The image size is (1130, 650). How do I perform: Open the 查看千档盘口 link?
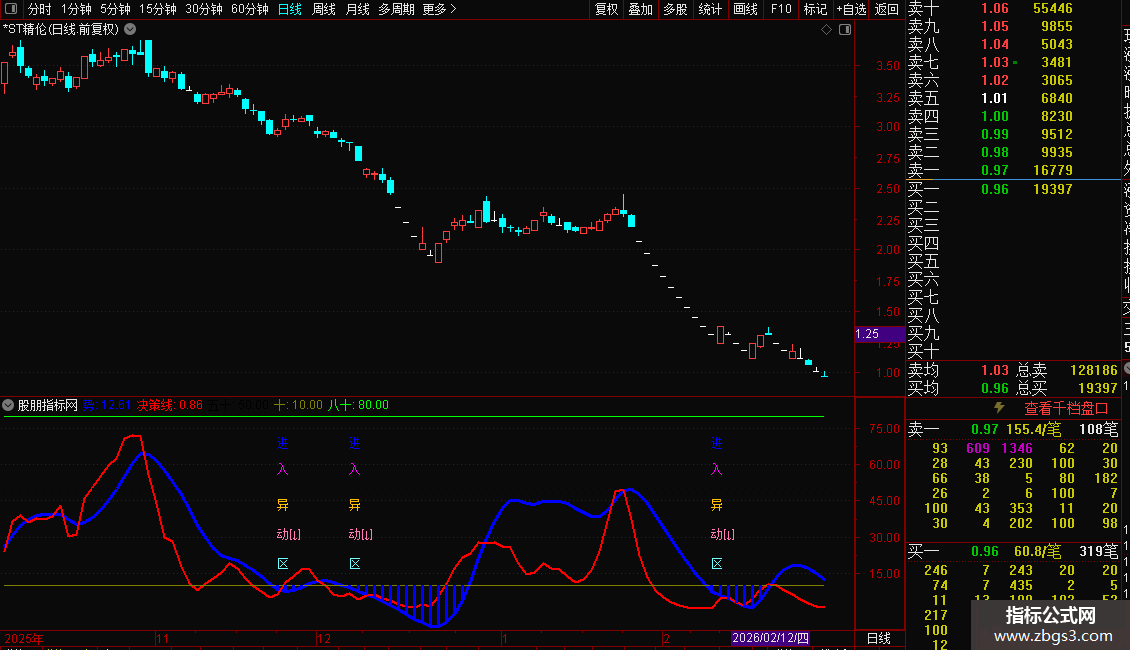tap(1066, 408)
